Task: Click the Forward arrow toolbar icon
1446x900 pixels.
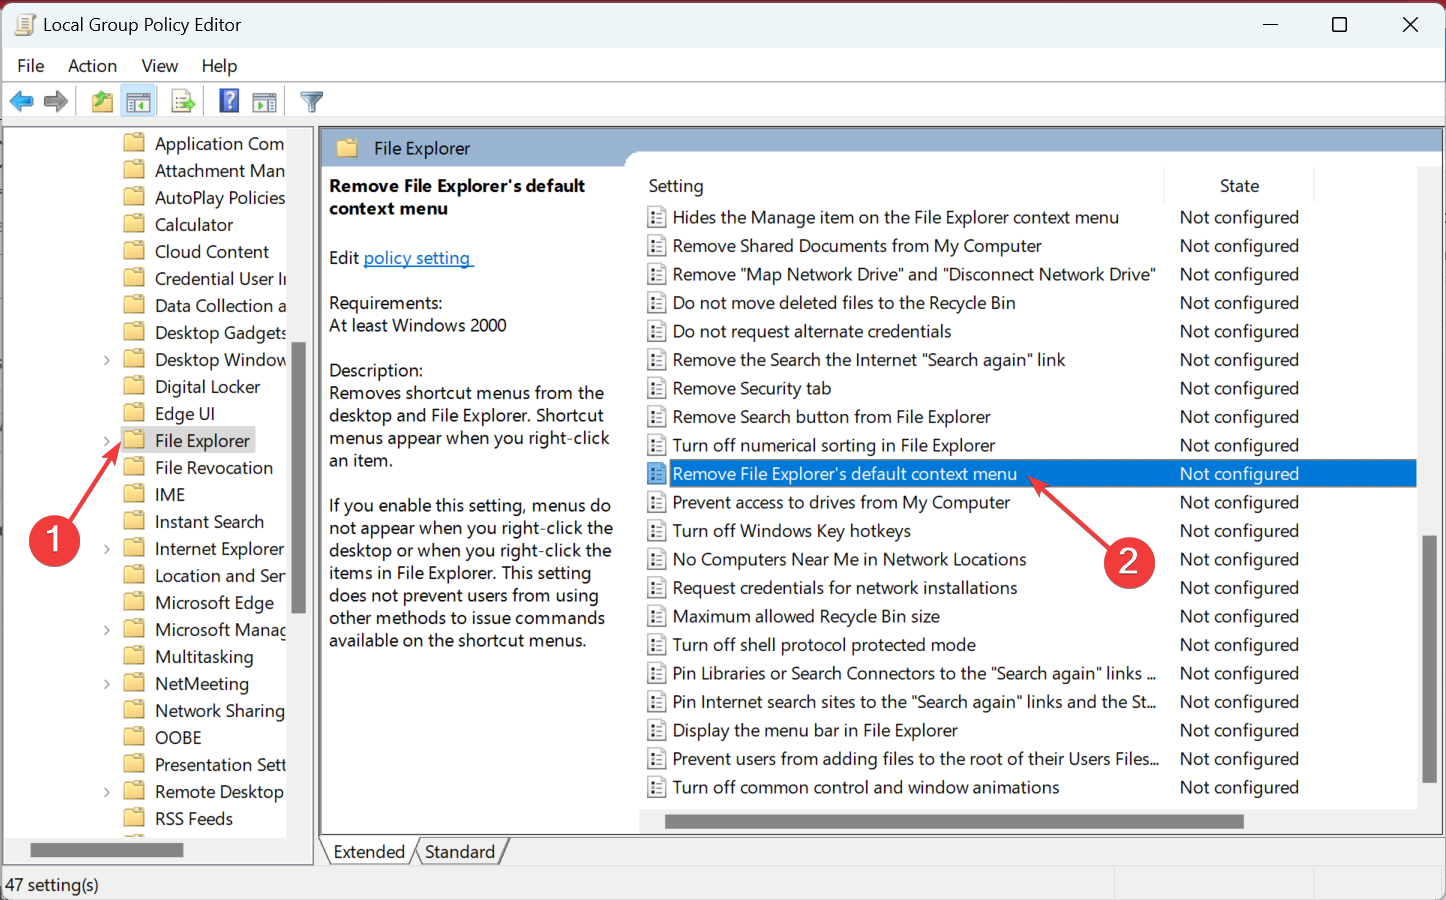Action: click(x=56, y=101)
